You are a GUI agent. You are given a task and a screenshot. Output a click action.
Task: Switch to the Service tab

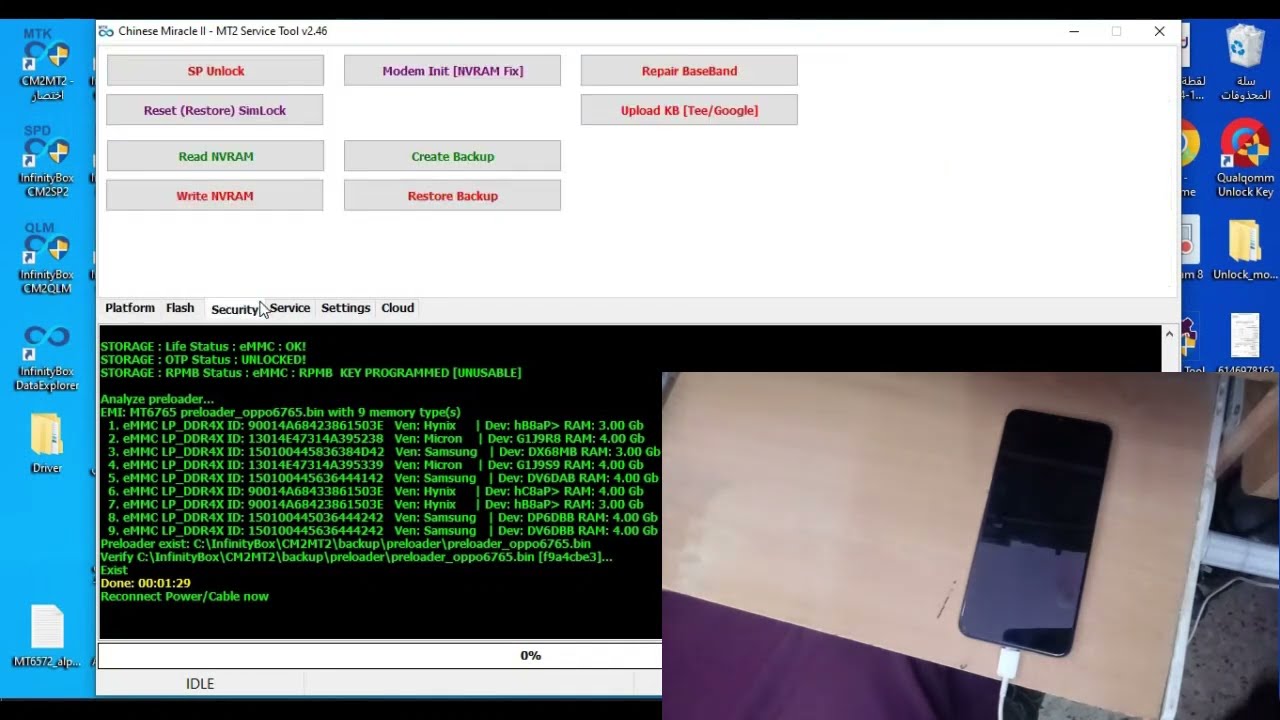[x=289, y=308]
